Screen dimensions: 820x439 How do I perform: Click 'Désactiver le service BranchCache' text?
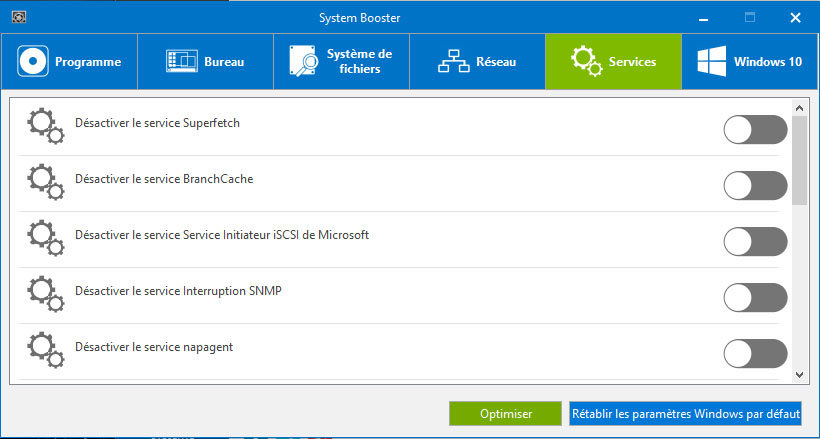pyautogui.click(x=164, y=179)
